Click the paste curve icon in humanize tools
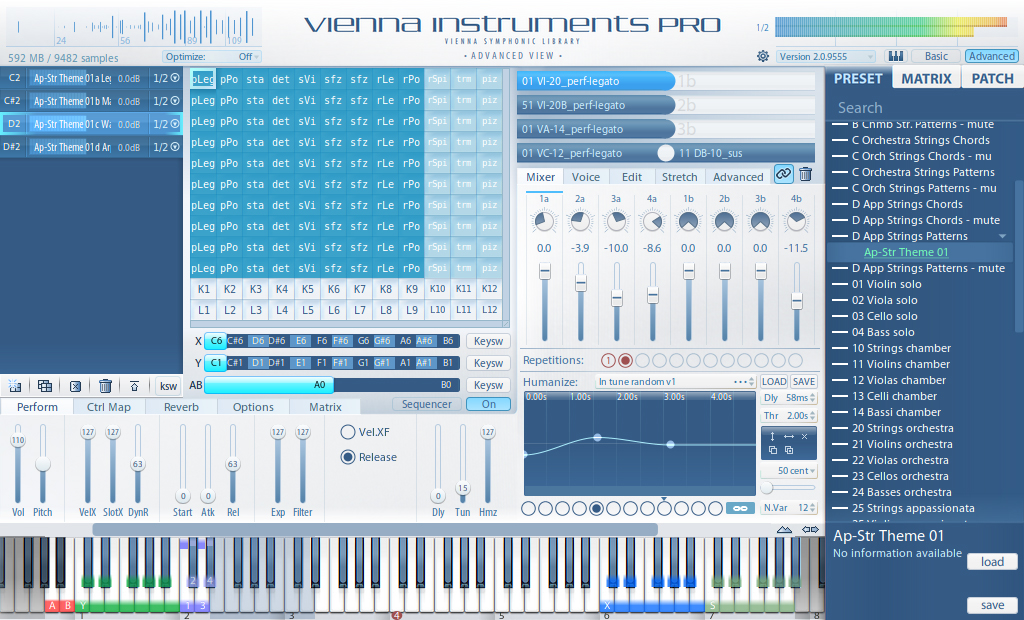Image resolution: width=1024 pixels, height=620 pixels. point(789,450)
